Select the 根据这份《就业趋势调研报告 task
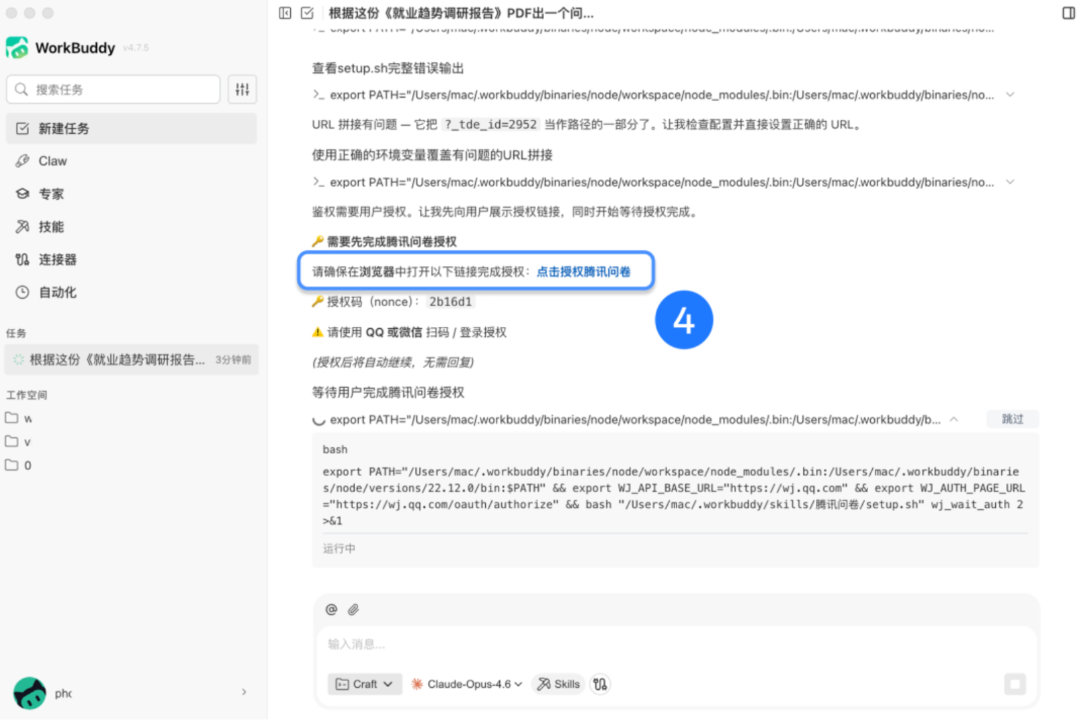This screenshot has width=1080, height=720. click(131, 360)
